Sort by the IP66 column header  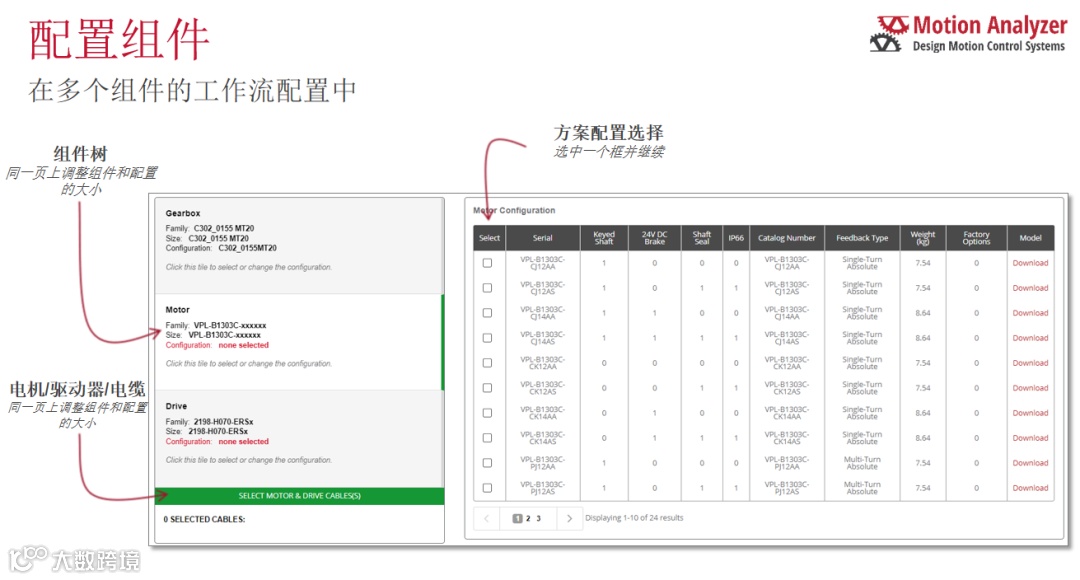[x=736, y=238]
